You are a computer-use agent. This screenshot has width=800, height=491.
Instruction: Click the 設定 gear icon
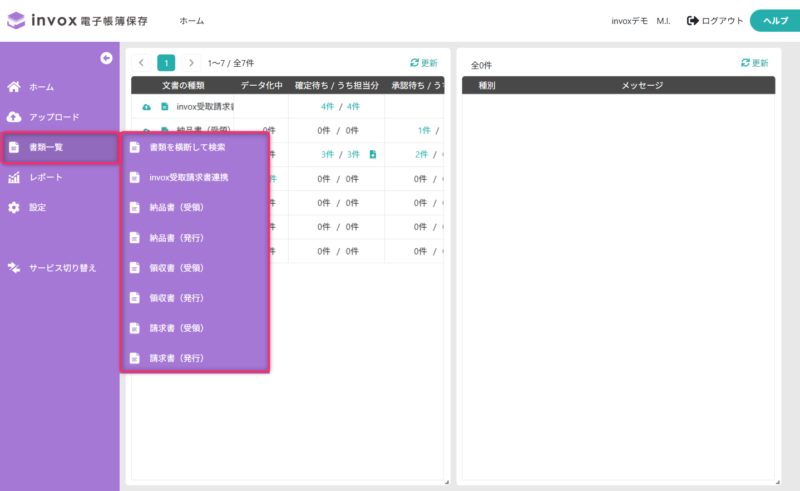pyautogui.click(x=14, y=207)
